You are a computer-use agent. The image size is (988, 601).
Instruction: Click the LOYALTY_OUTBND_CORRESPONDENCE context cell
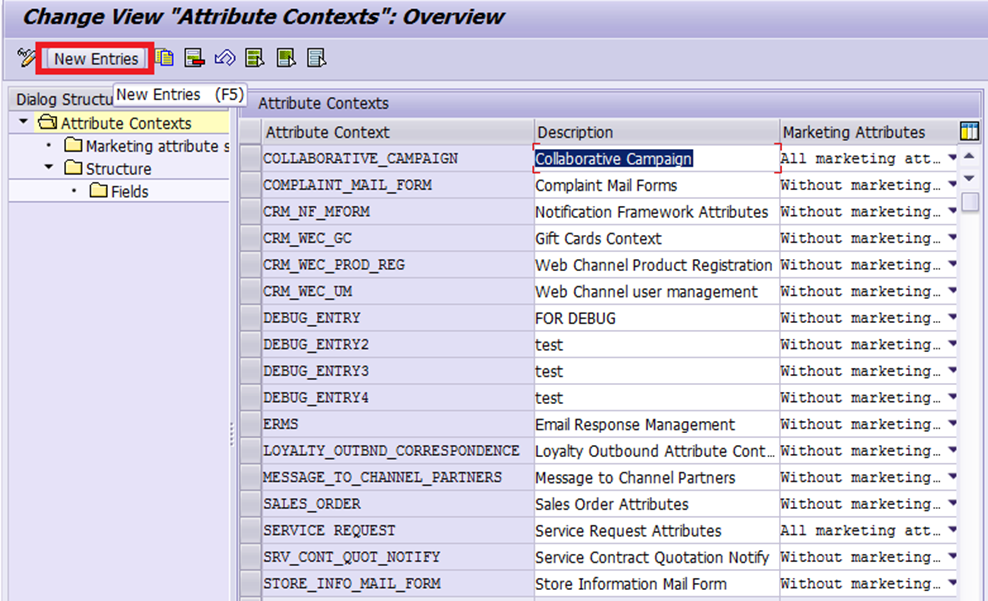click(398, 451)
